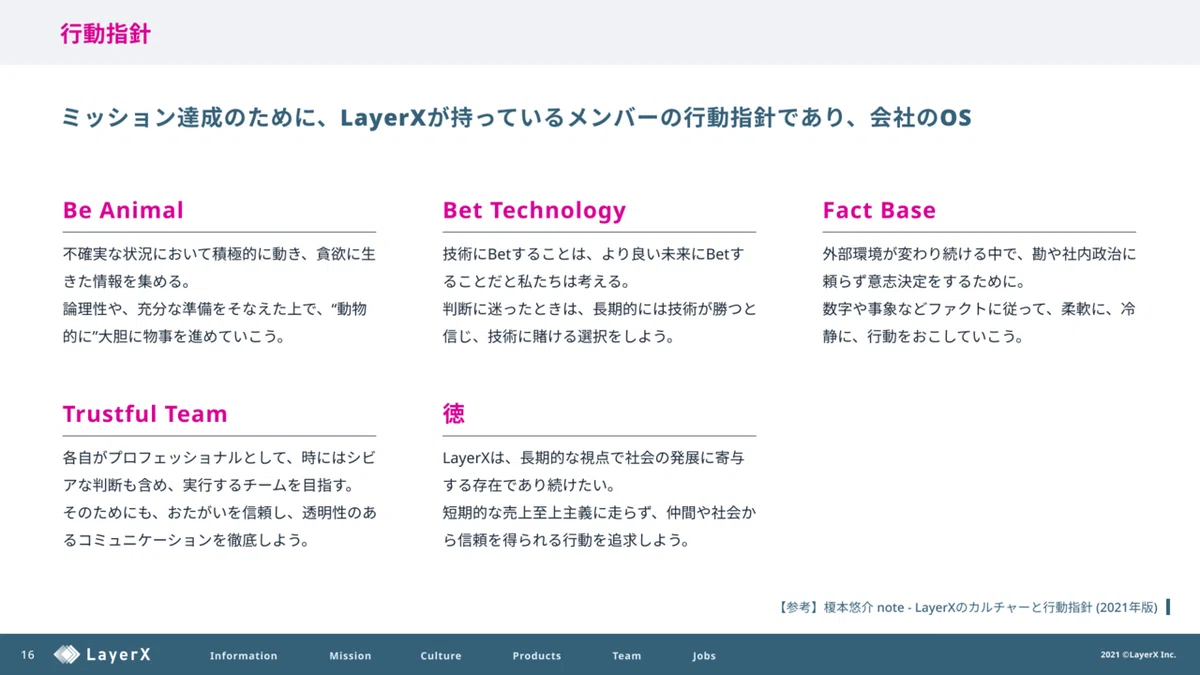
Task: Open the Information footer tab
Action: pyautogui.click(x=243, y=656)
